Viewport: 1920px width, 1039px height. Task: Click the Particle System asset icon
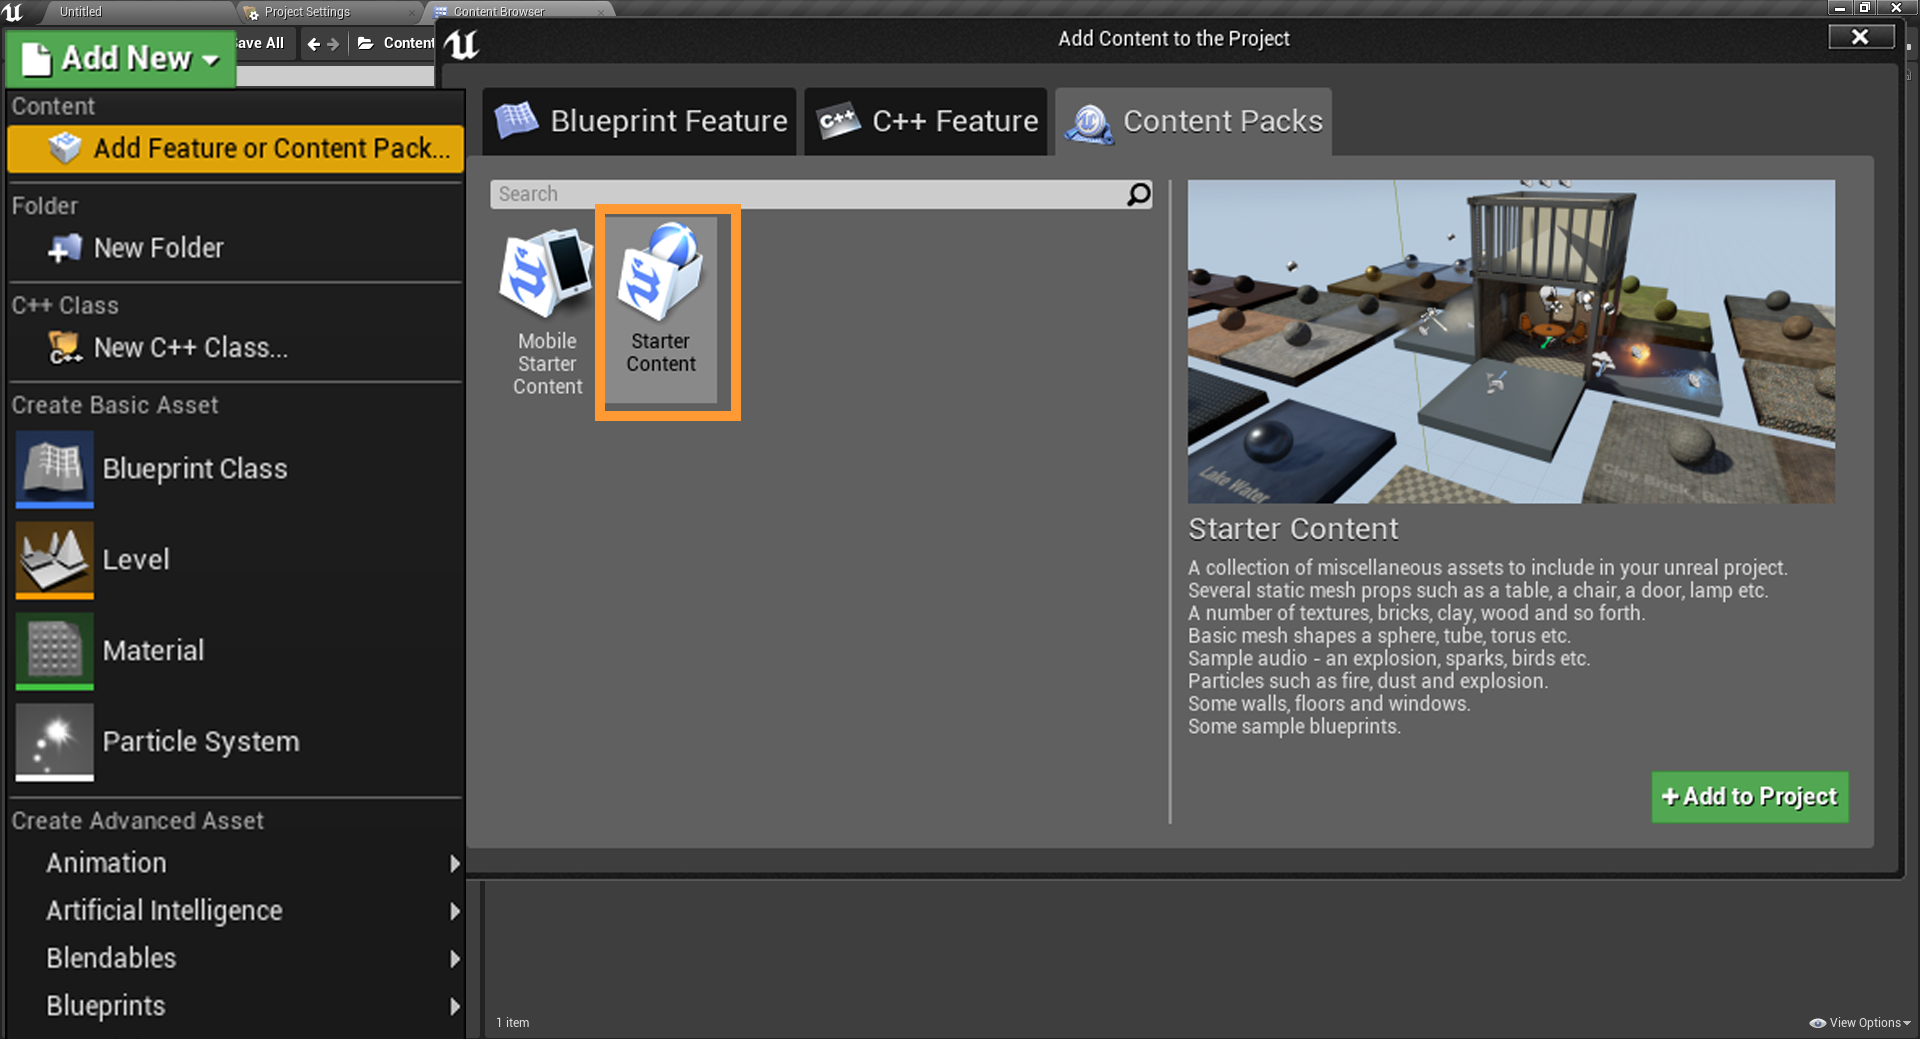click(55, 741)
